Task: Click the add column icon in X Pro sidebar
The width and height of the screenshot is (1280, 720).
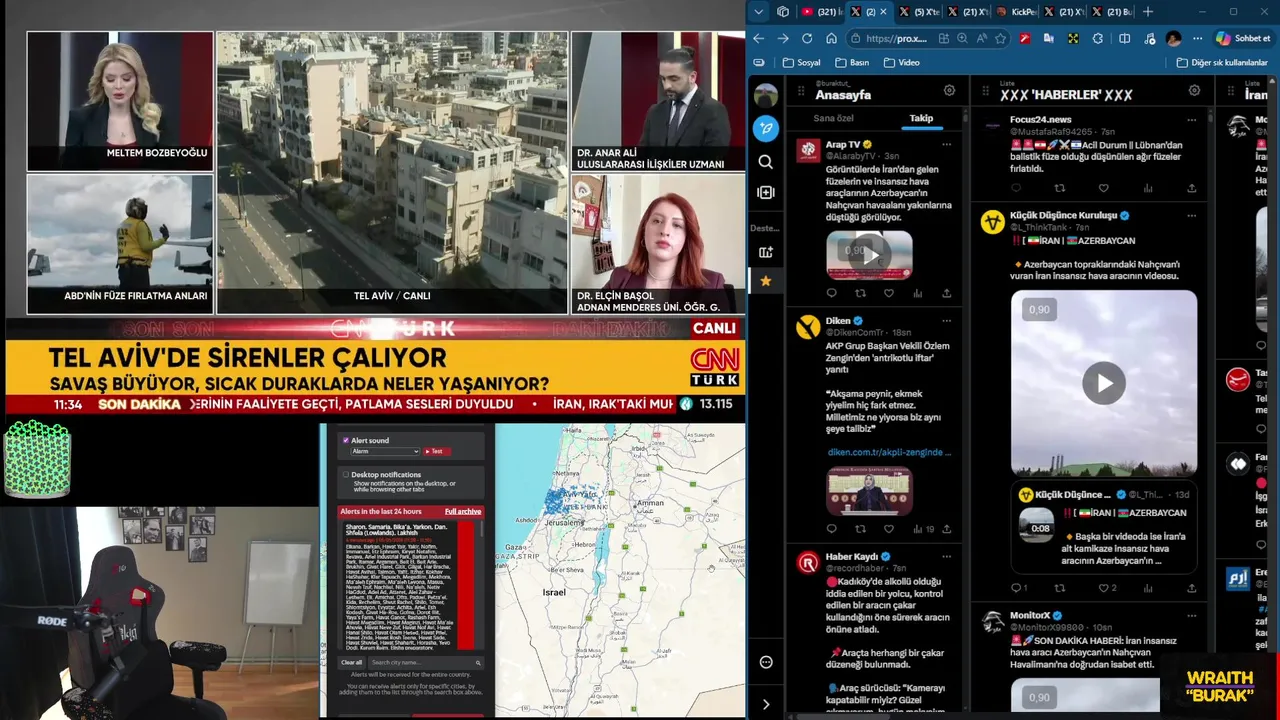Action: [766, 192]
